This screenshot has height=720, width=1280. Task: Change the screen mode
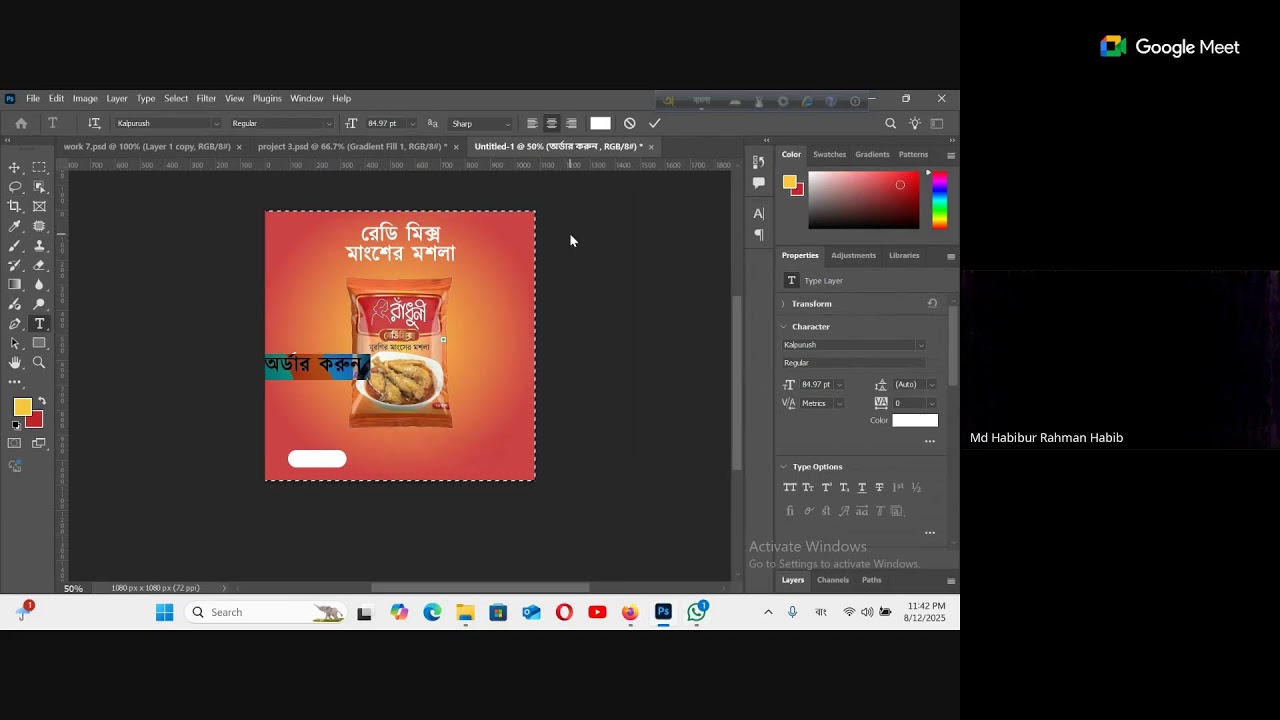tap(39, 443)
